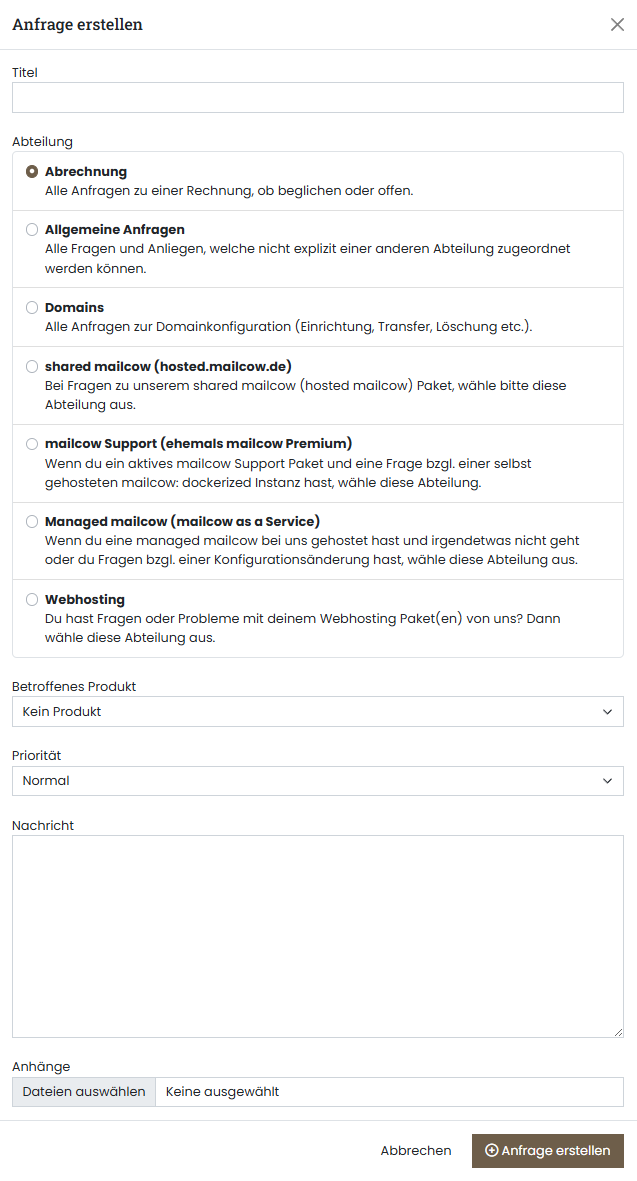Select the Abrechnung department
The height and width of the screenshot is (1181, 637).
click(x=31, y=169)
